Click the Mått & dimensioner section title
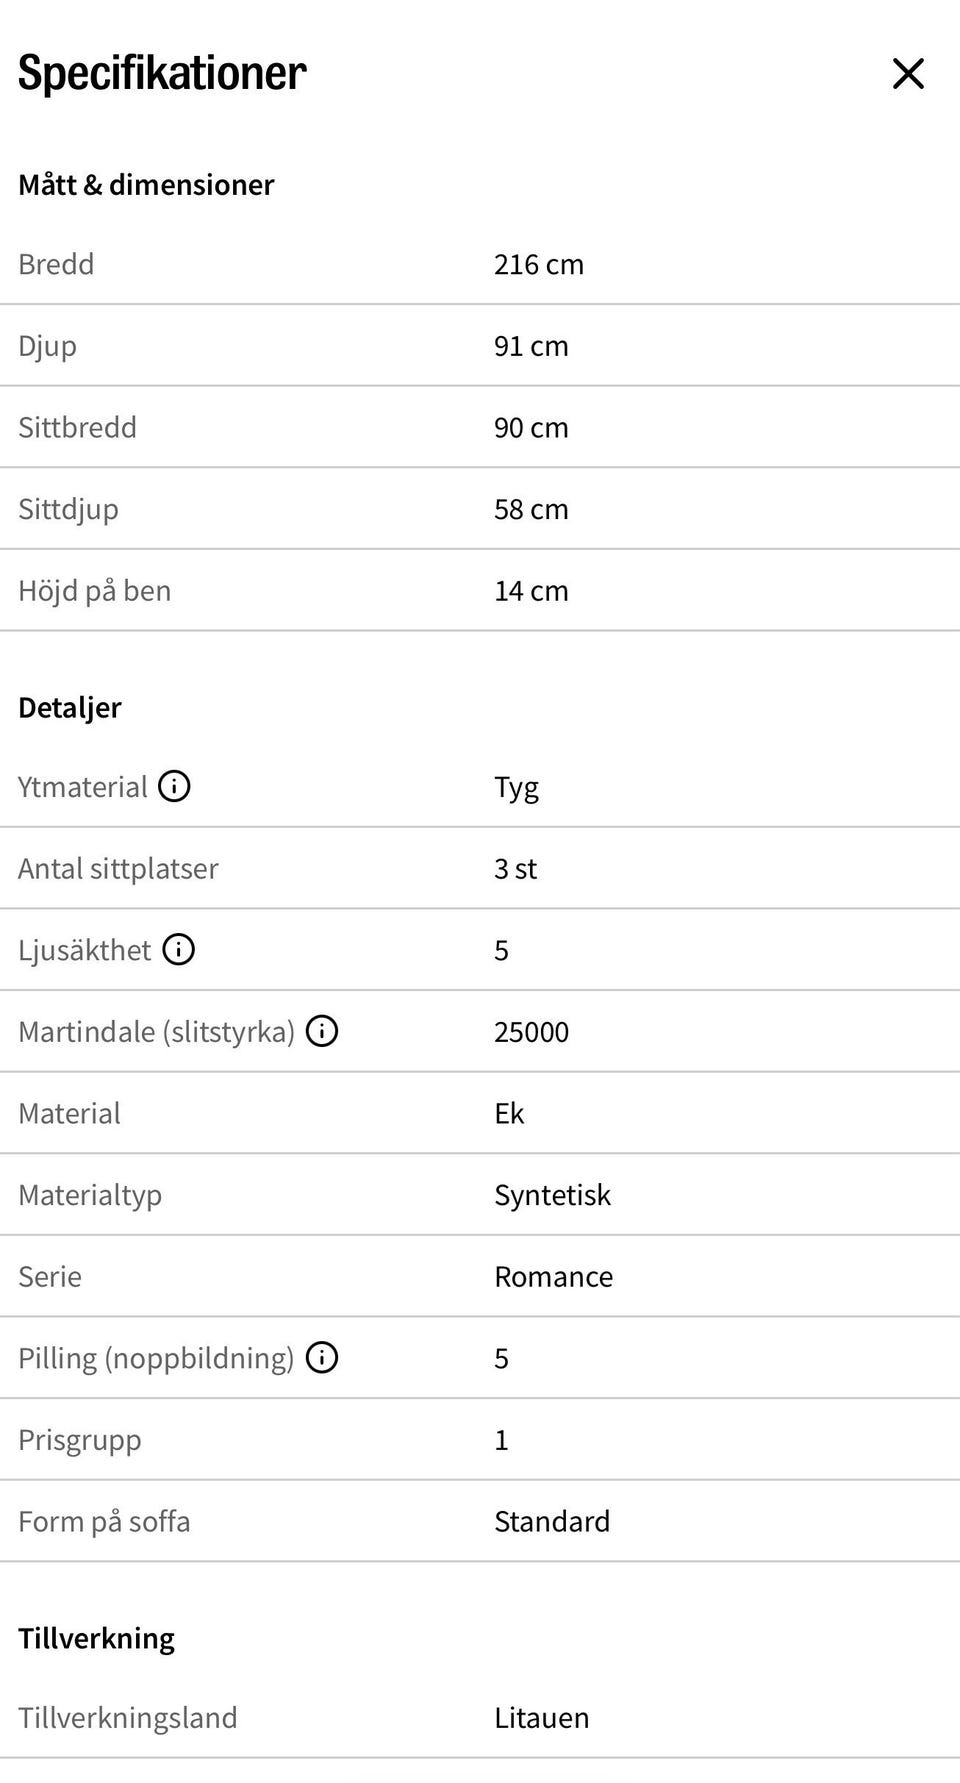This screenshot has height=1783, width=960. tap(146, 185)
